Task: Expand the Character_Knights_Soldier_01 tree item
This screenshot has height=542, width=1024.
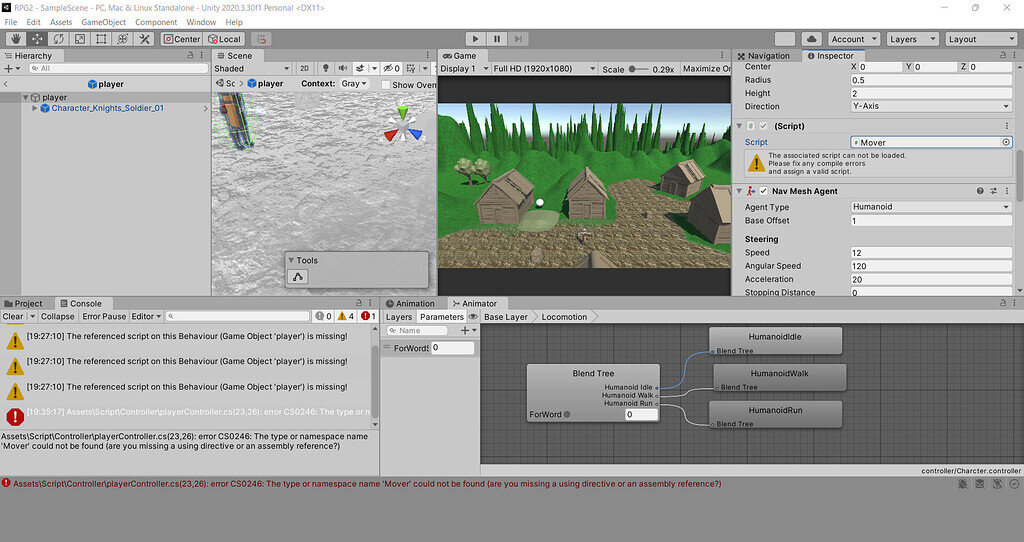Action: click(35, 108)
